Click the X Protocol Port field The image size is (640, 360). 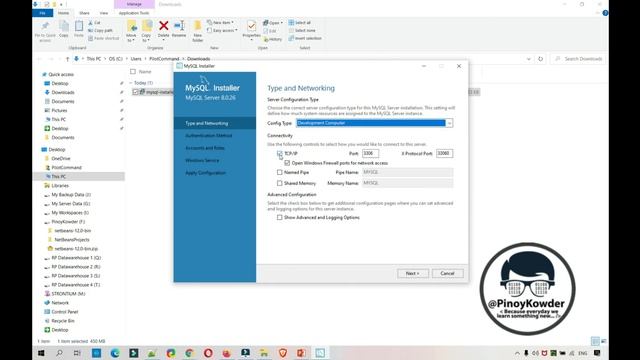[x=444, y=153]
